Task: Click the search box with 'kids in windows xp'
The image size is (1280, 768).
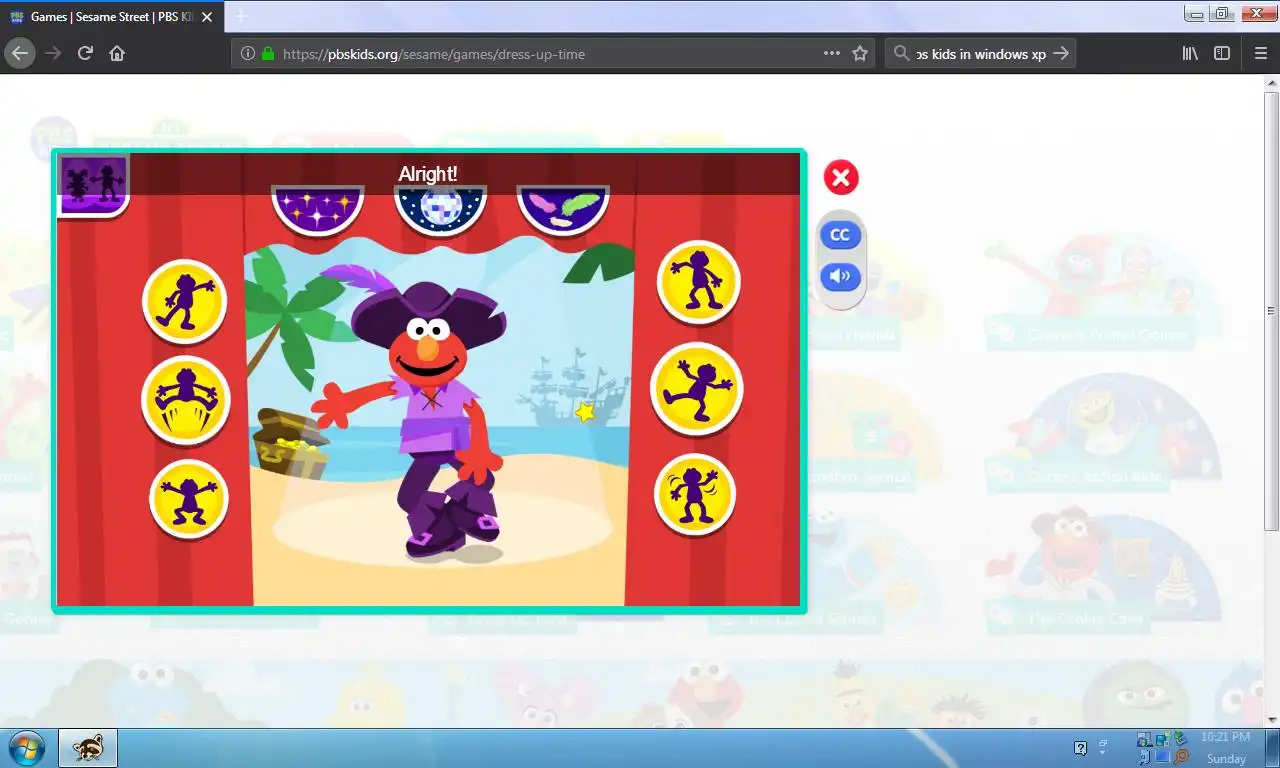Action: (x=980, y=54)
